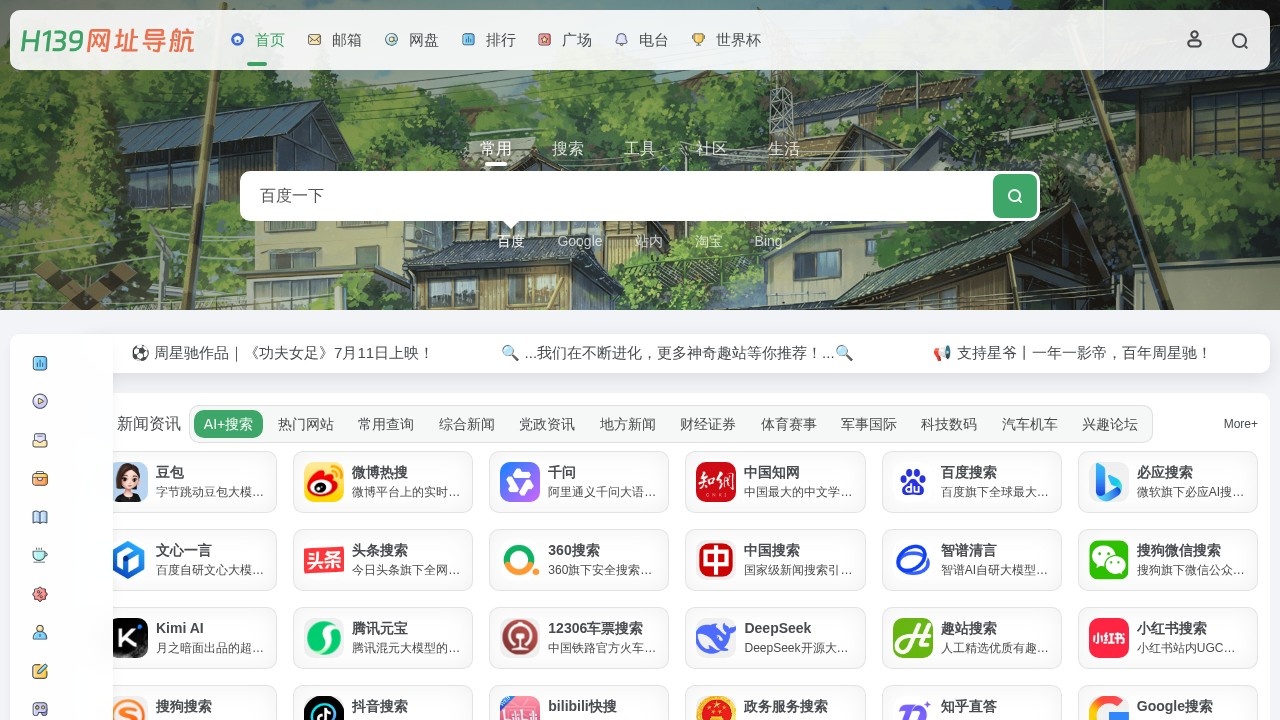Go to 首页 in the top navigation
Screen dimensions: 1280x720
click(x=258, y=40)
